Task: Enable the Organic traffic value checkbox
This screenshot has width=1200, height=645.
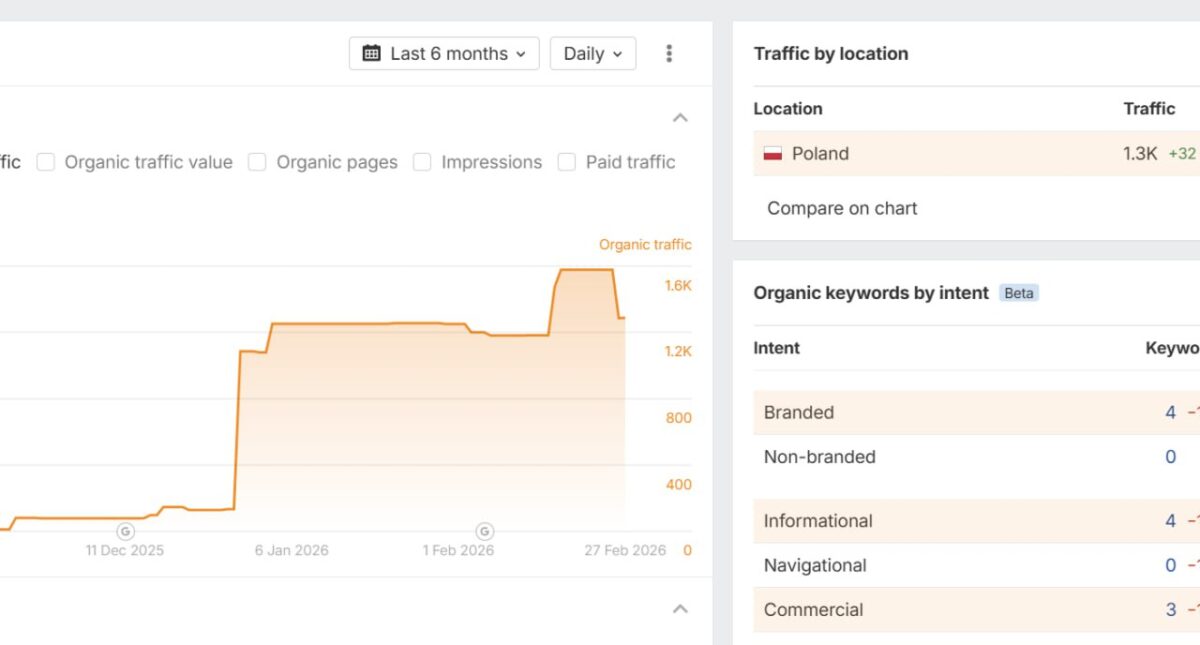Action: click(45, 162)
